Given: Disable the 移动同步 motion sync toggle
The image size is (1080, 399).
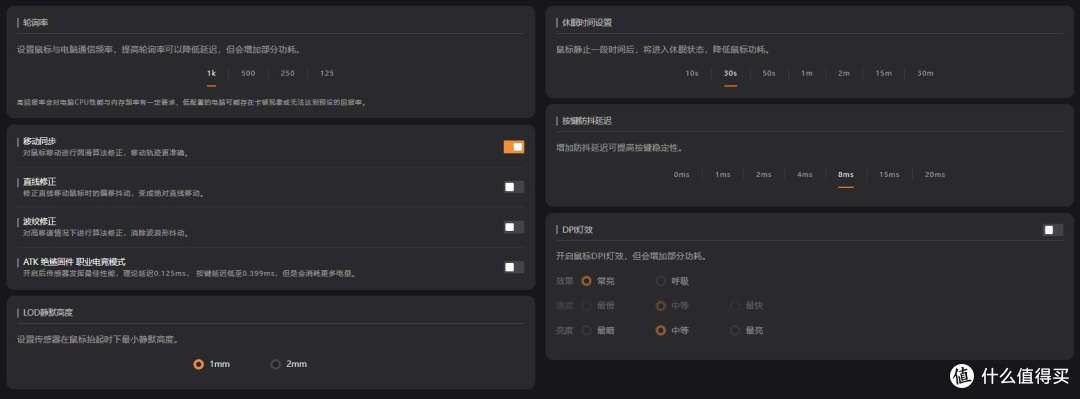Looking at the screenshot, I should coord(514,147).
